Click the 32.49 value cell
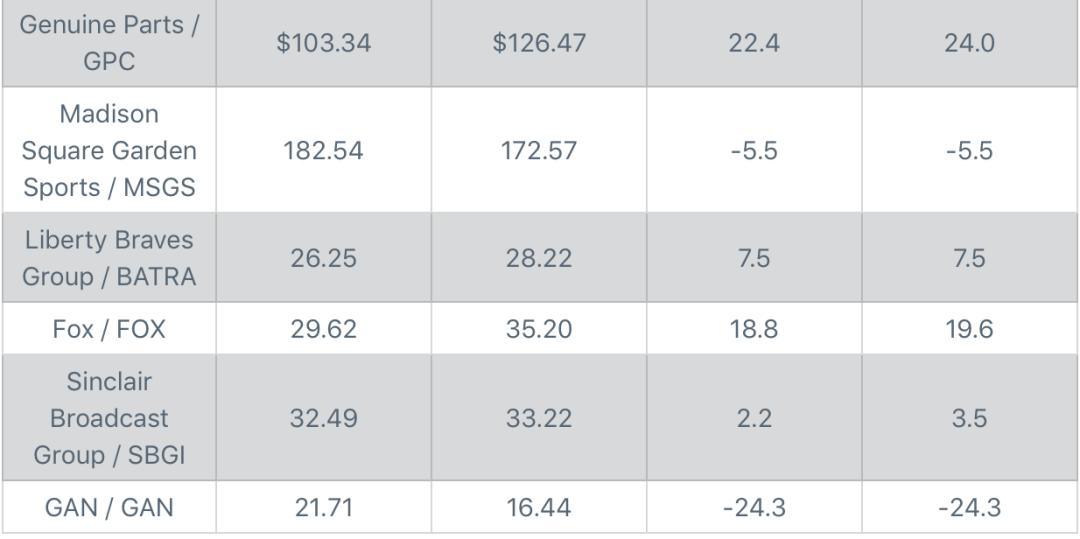This screenshot has width=1080, height=539. (324, 418)
